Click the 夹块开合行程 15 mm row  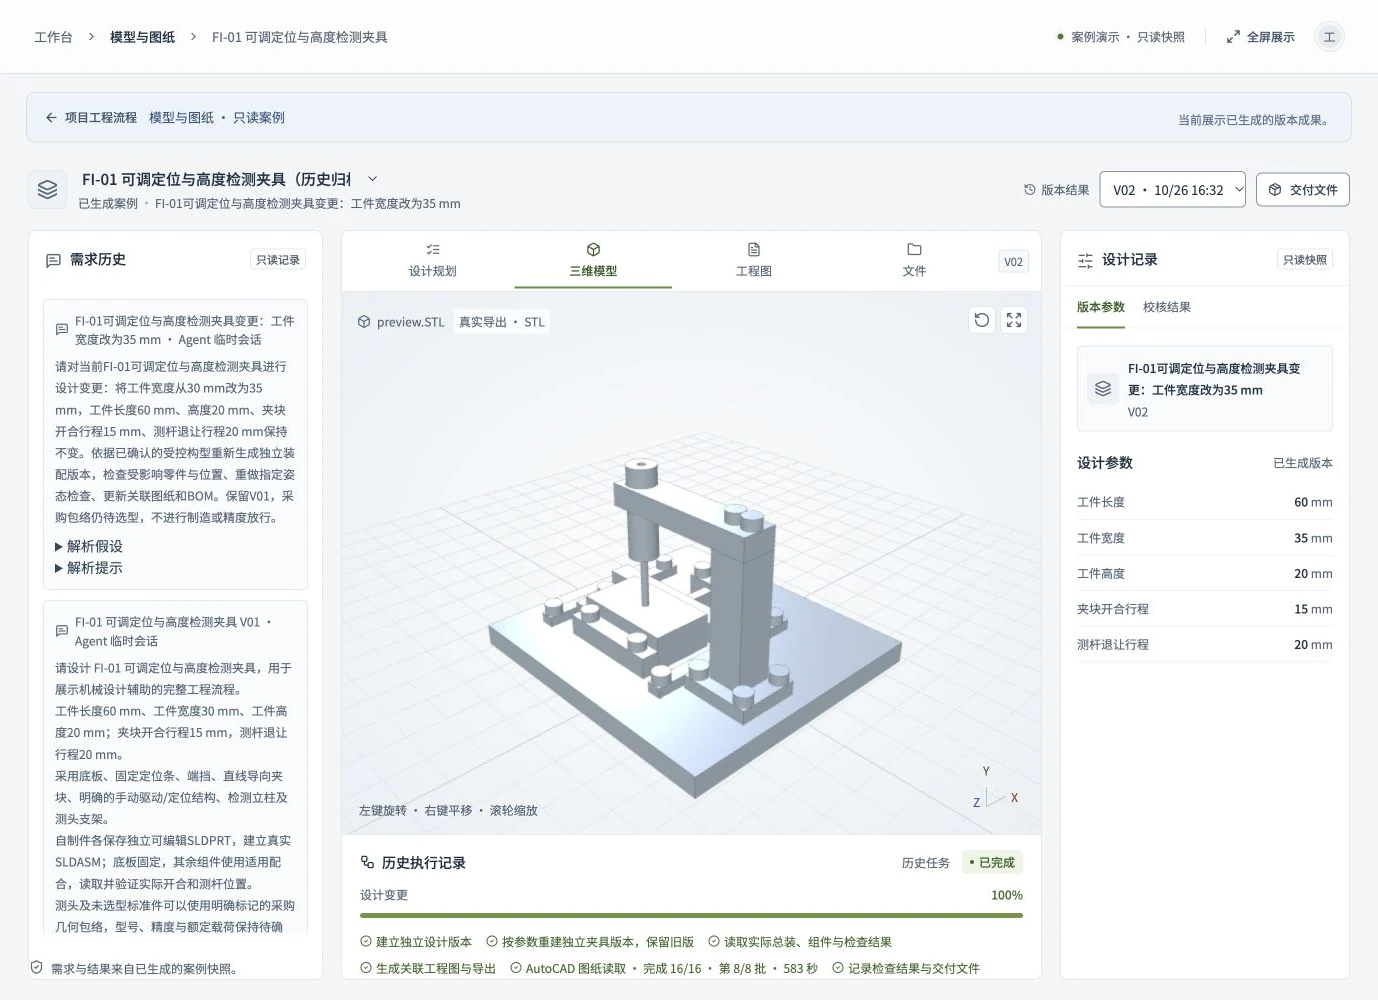point(1205,609)
